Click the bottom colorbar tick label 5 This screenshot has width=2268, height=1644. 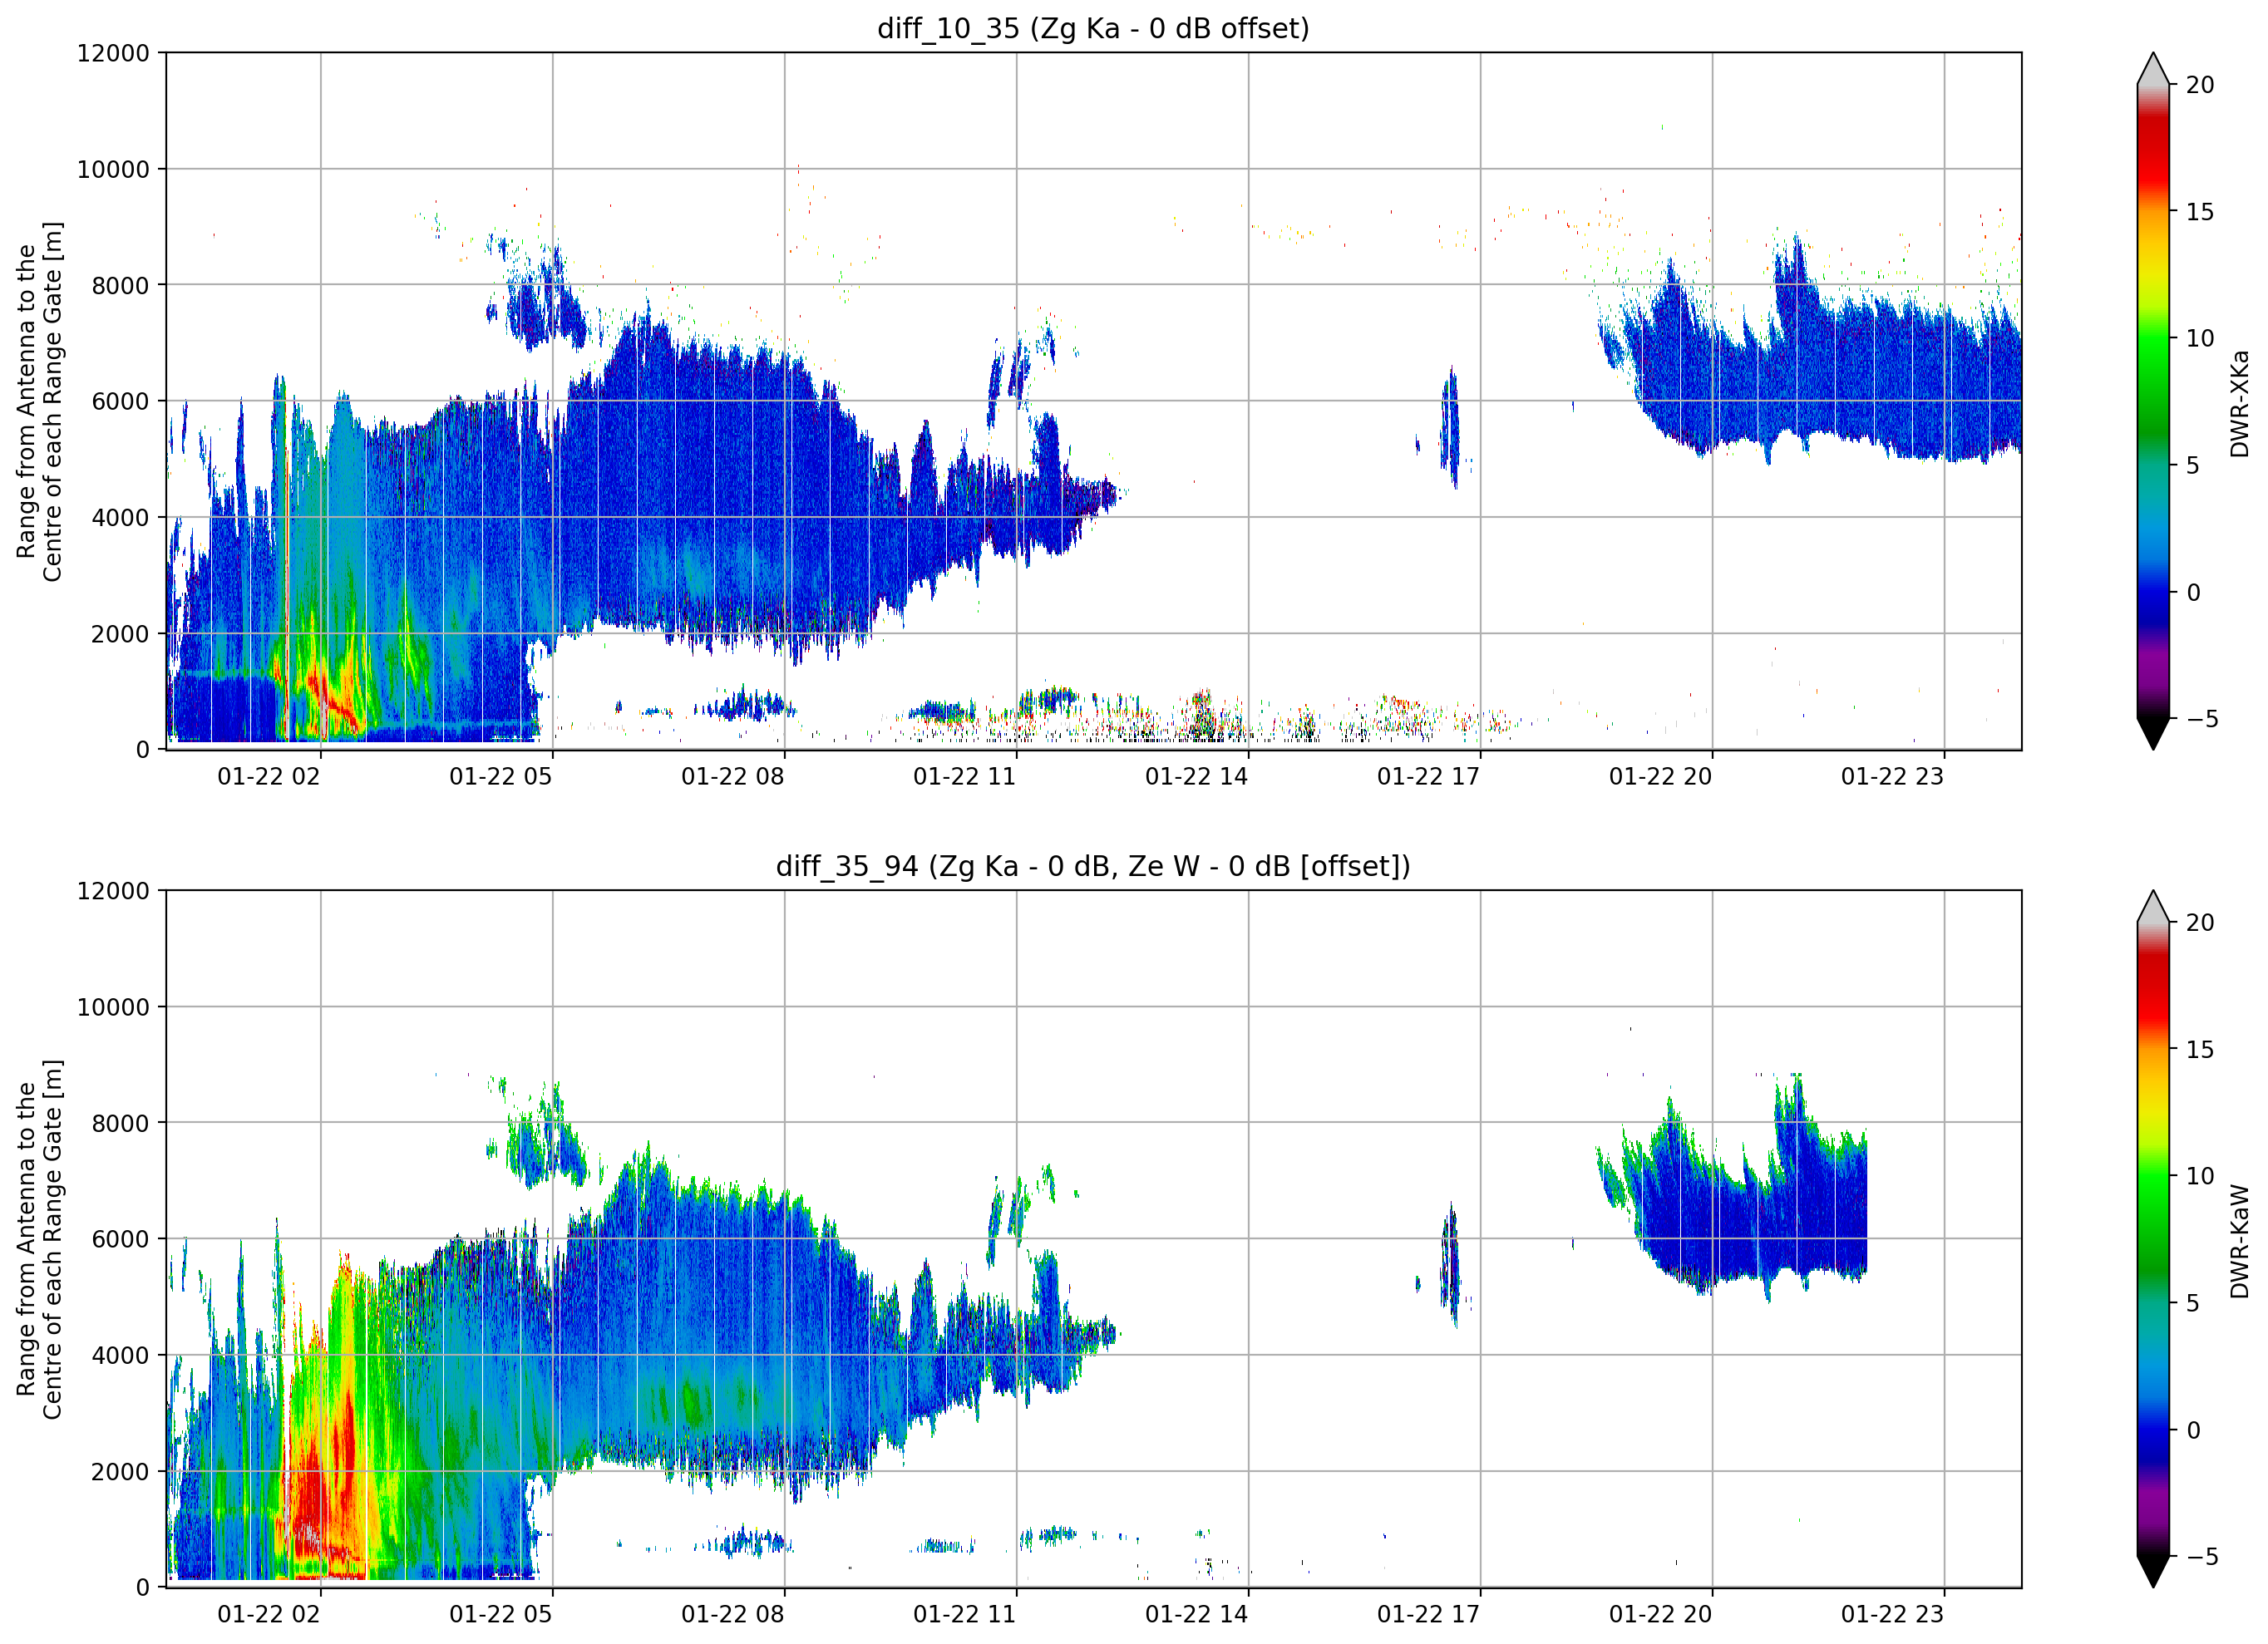point(2193,1303)
